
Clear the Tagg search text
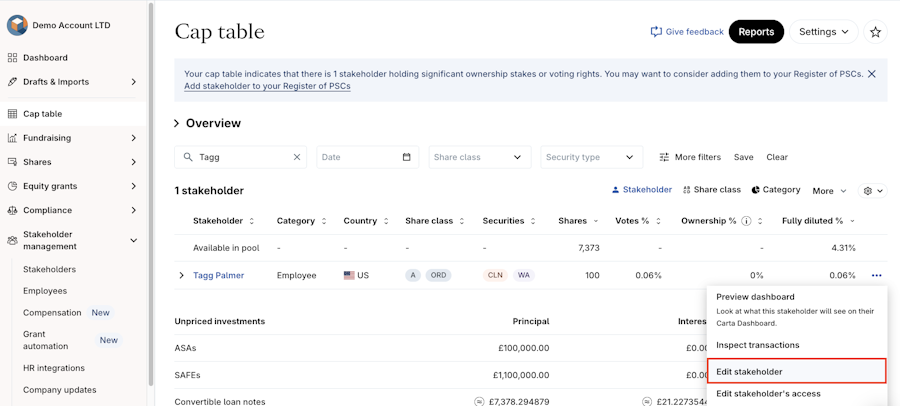tap(297, 157)
